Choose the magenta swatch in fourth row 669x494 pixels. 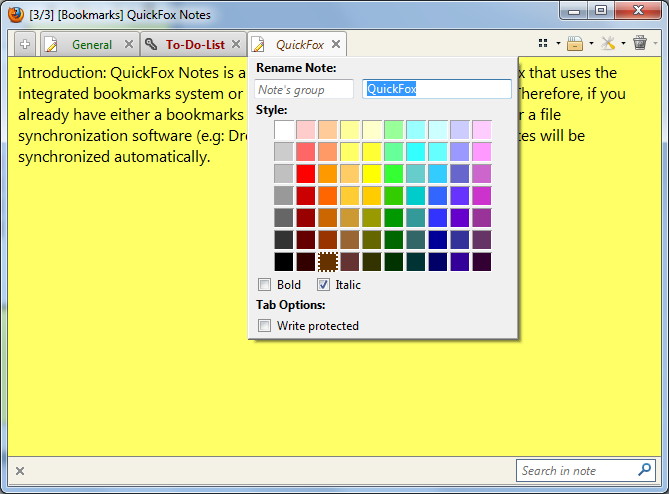point(482,195)
